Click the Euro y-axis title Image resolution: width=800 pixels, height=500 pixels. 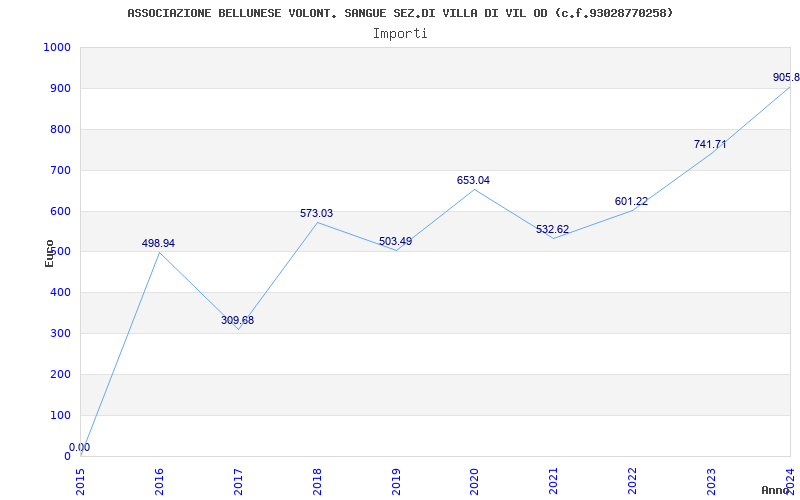[49, 254]
